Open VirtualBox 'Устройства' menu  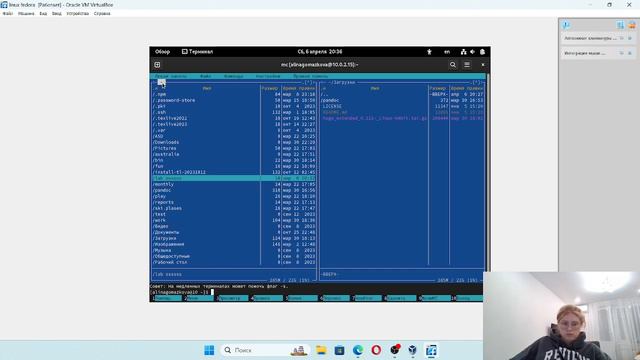click(x=78, y=13)
